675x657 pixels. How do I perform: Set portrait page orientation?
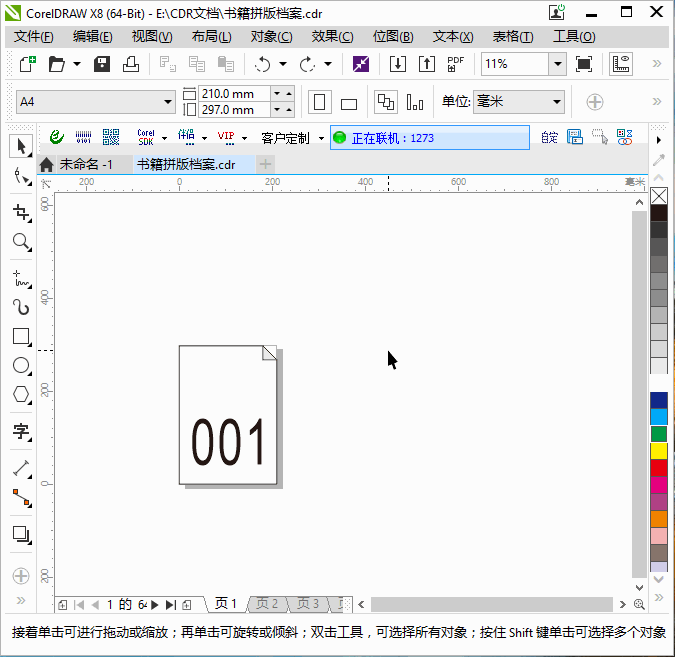(x=319, y=102)
